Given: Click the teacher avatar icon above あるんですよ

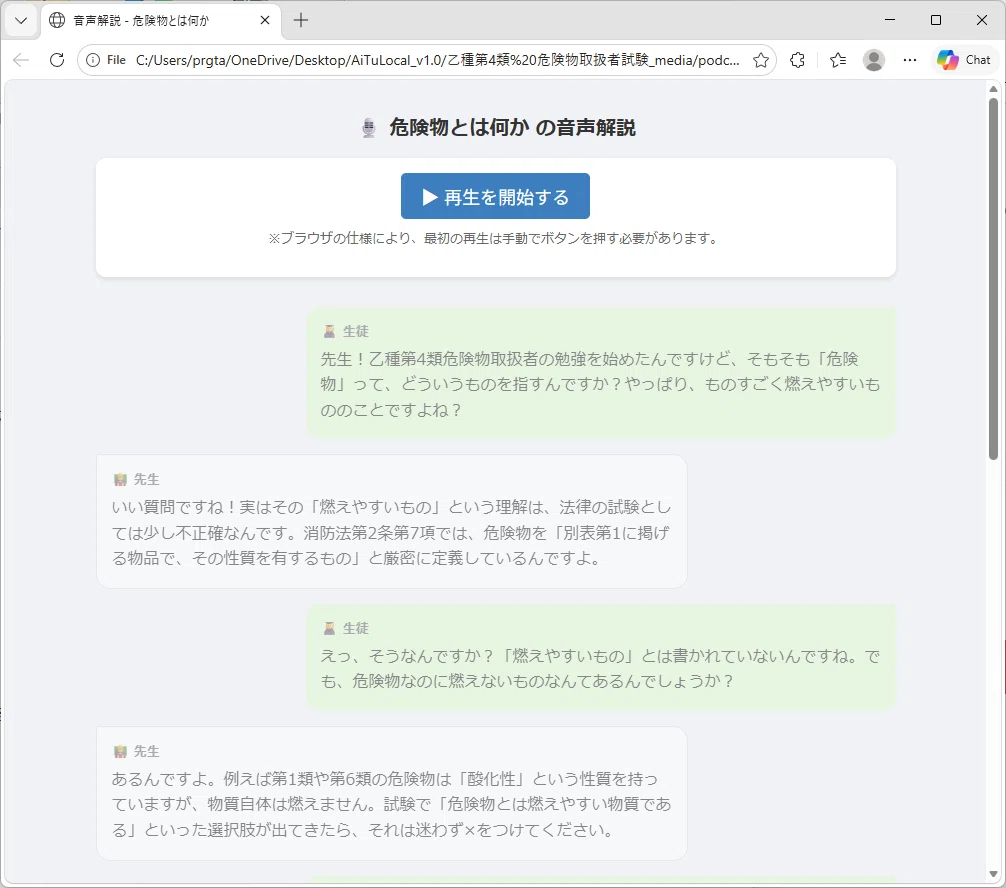Looking at the screenshot, I should (x=120, y=751).
